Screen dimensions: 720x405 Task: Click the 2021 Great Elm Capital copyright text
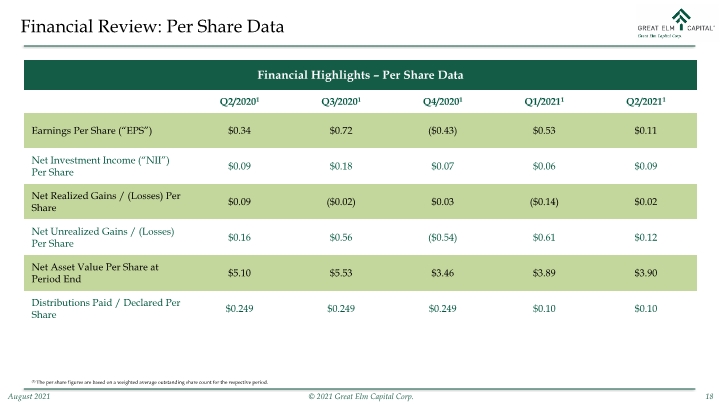pos(361,396)
